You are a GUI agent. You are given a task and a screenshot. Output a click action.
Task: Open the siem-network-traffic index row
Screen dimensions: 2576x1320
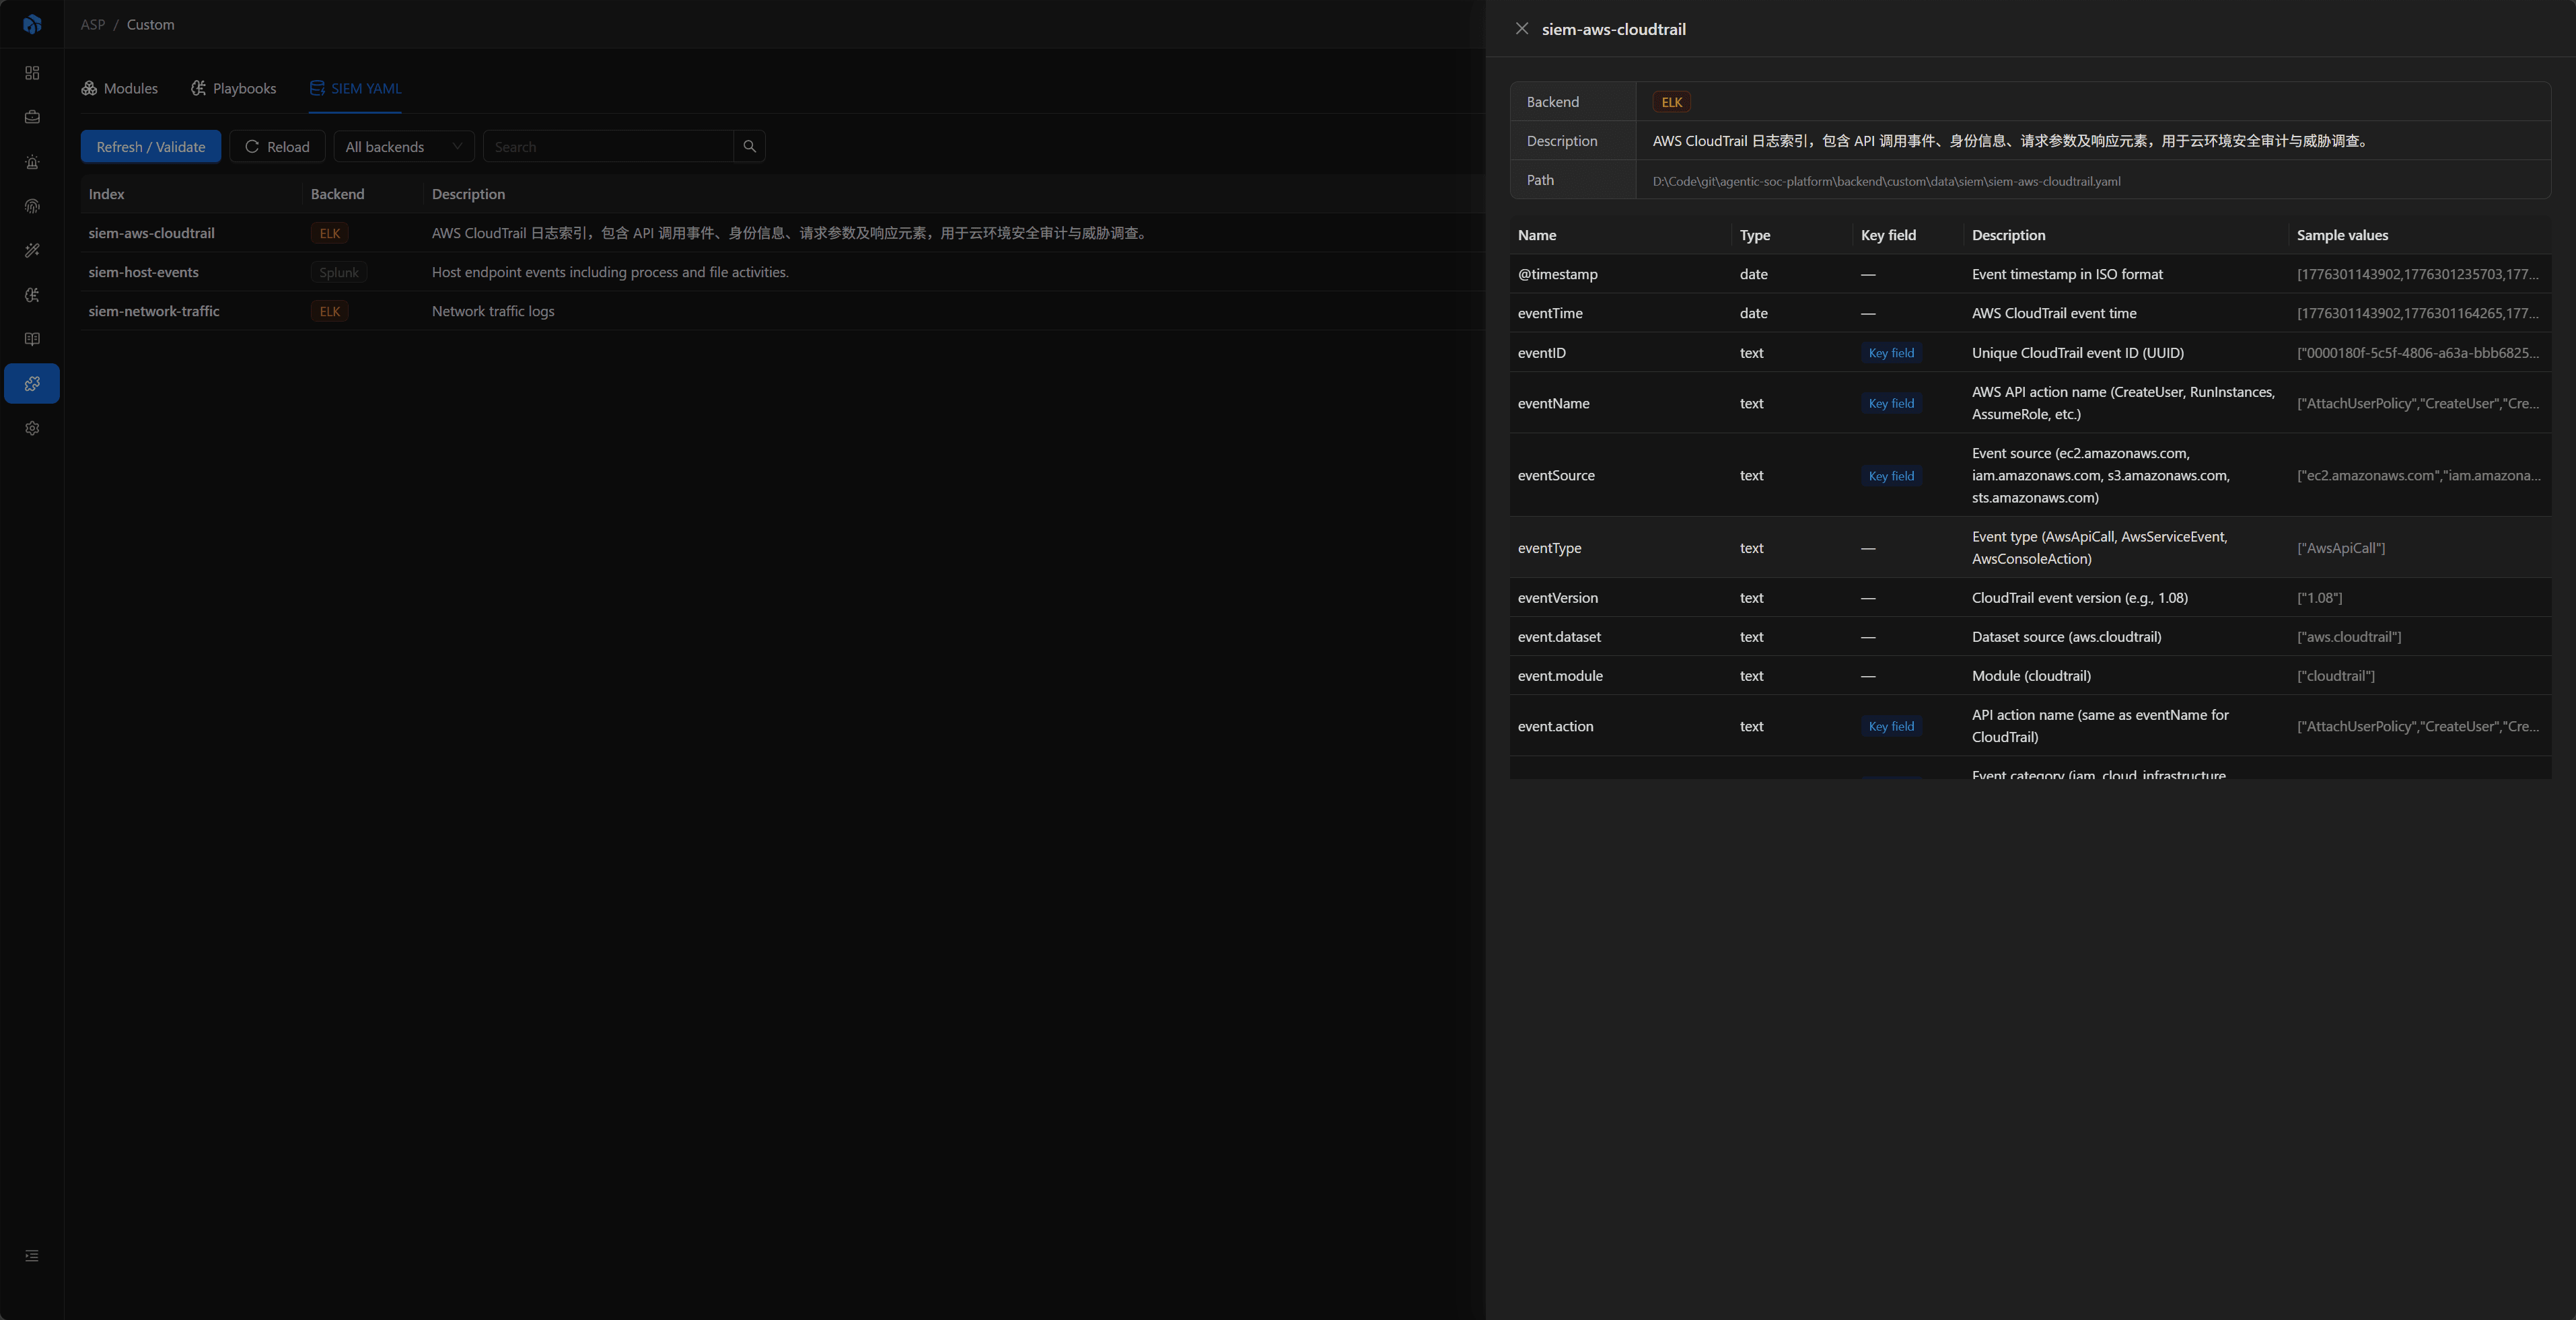[782, 311]
